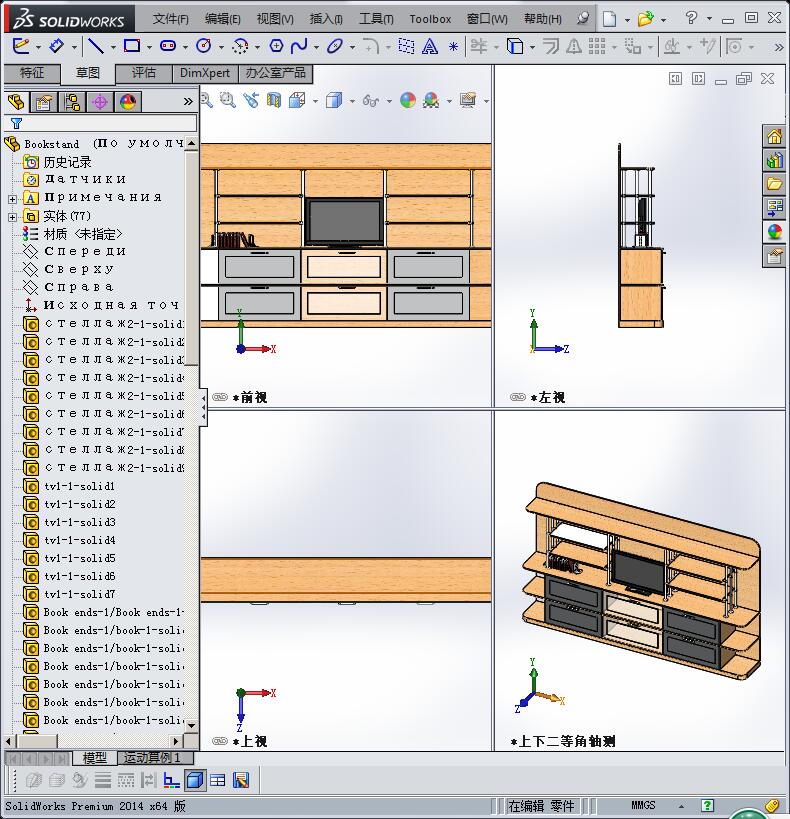Toggle view link in top view pane

point(220,741)
